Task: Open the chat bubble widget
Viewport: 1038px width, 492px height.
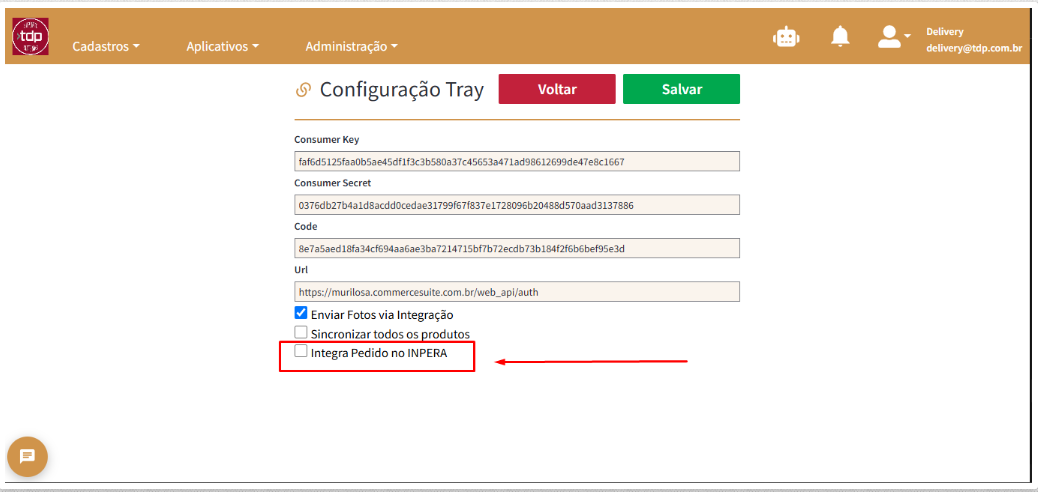Action: pyautogui.click(x=27, y=457)
